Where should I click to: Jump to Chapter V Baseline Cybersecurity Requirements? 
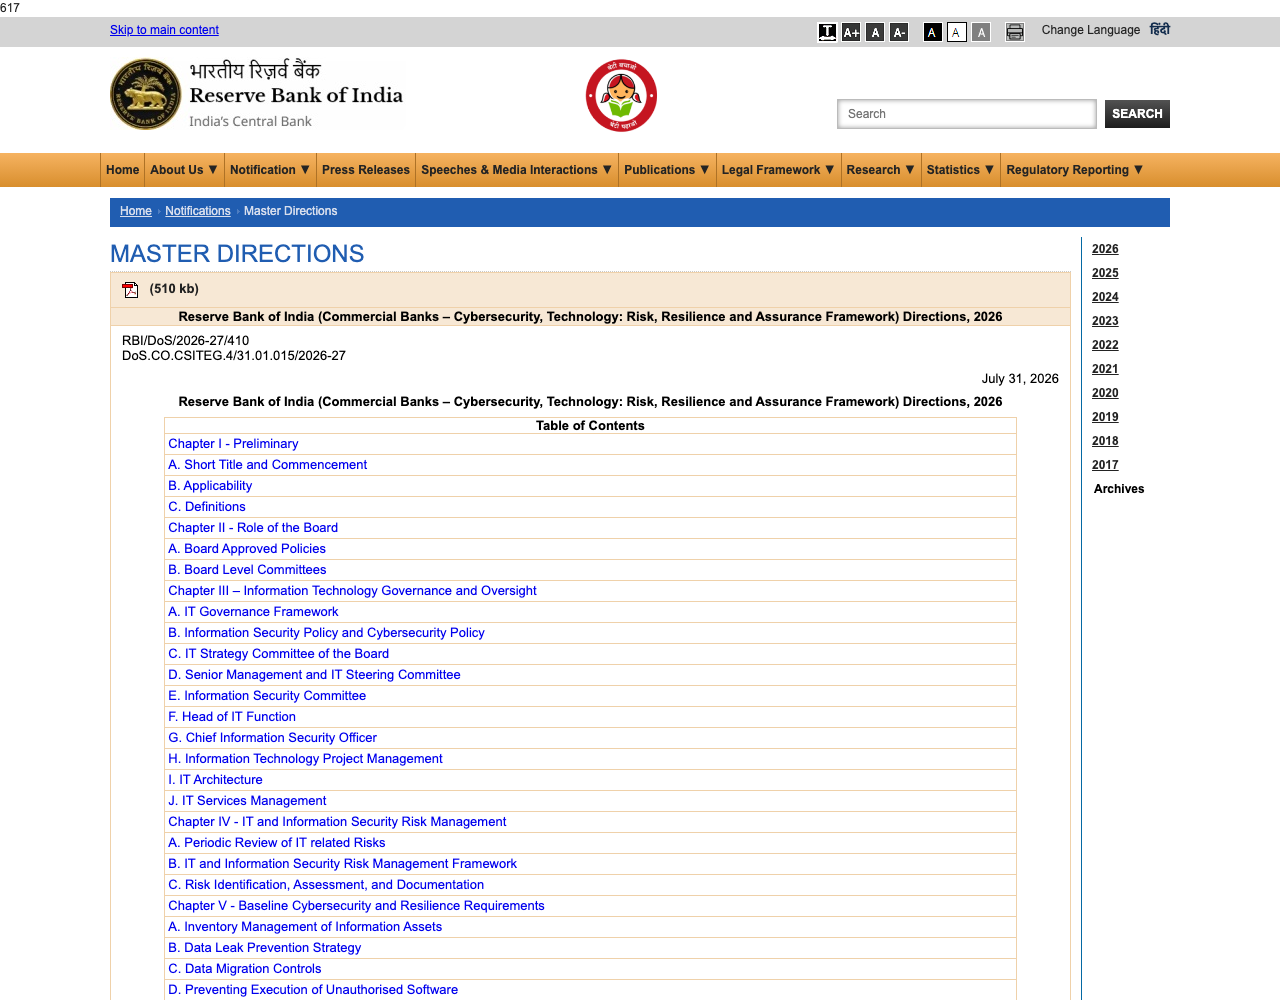[356, 906]
